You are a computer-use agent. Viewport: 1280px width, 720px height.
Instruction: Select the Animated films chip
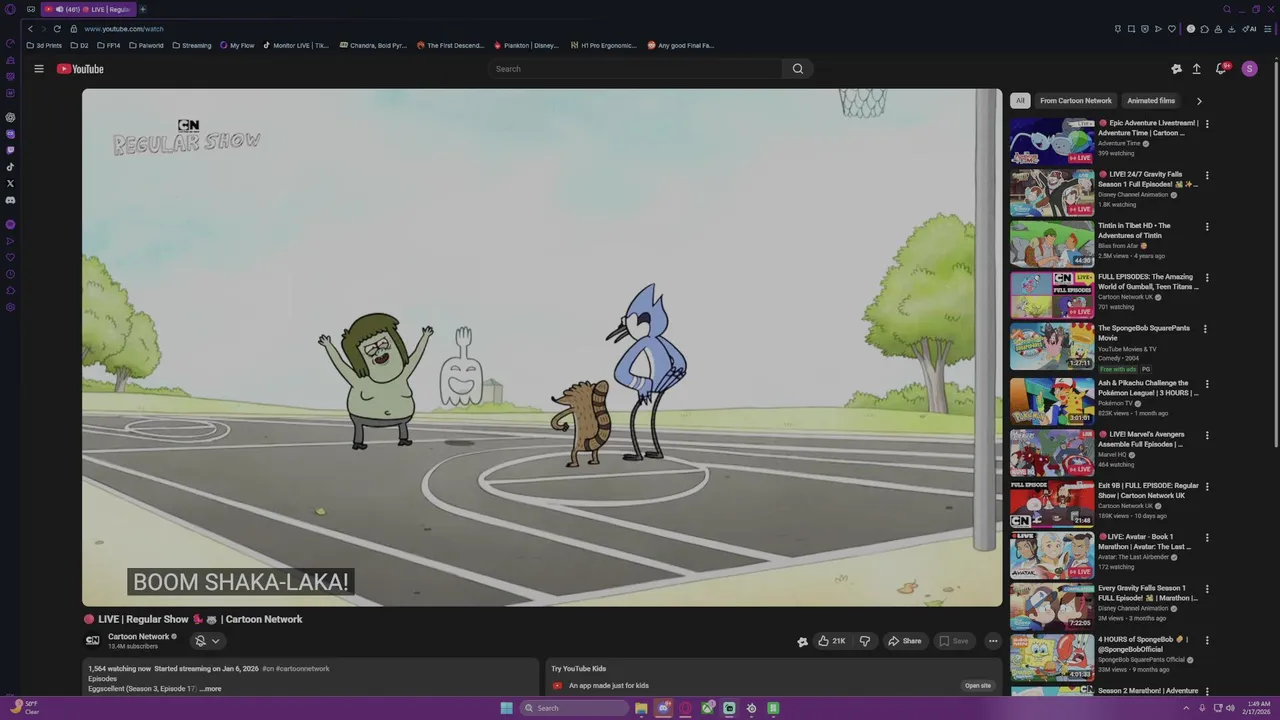pos(1151,101)
